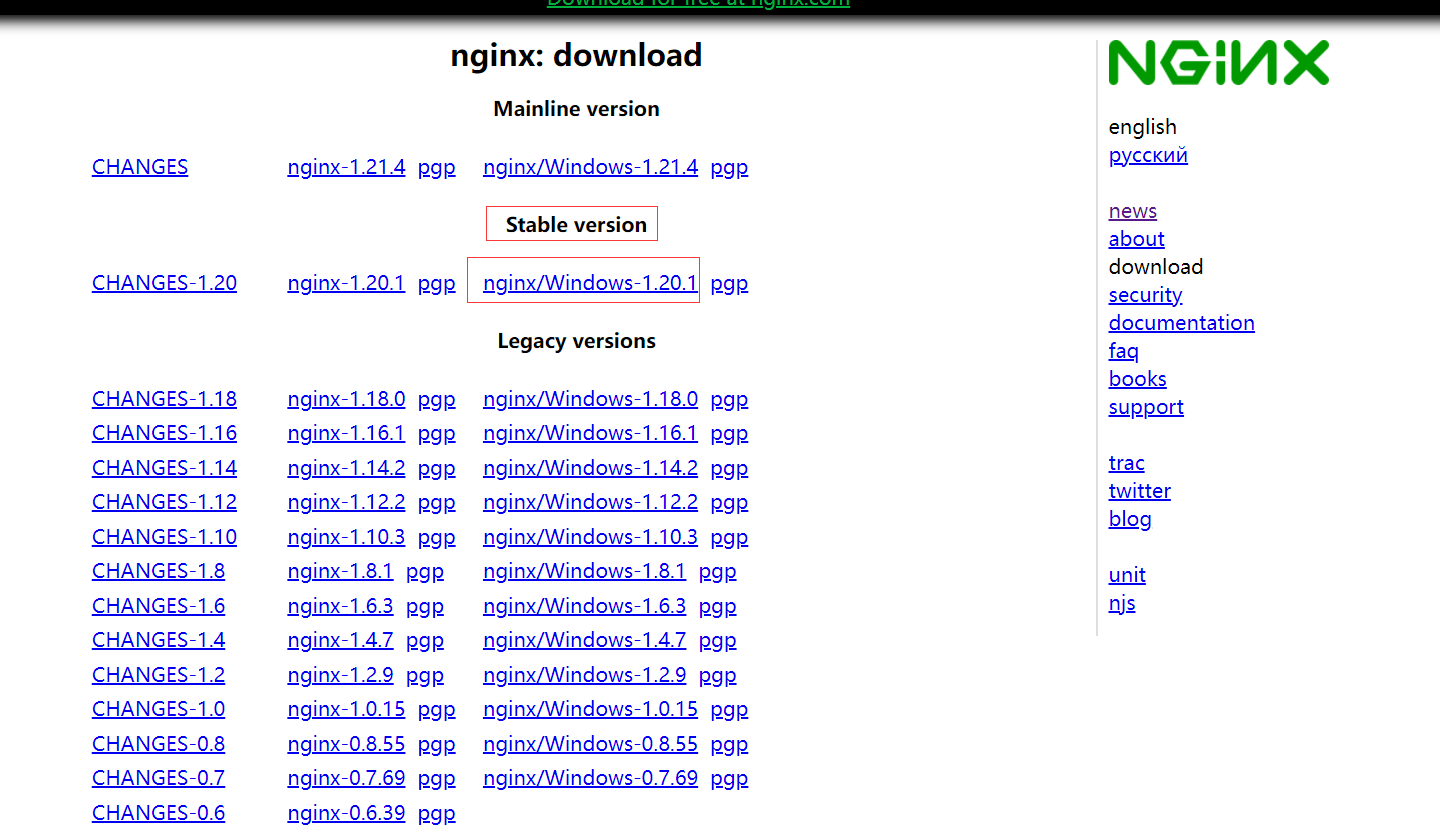Open the security page
Image resolution: width=1440 pixels, height=837 pixels.
[1146, 295]
